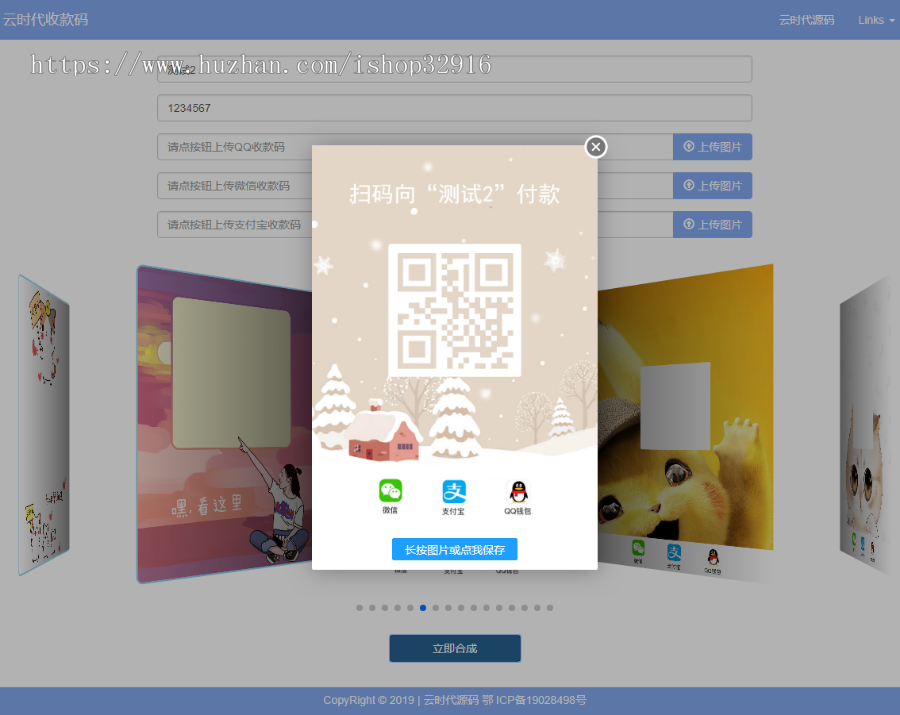Open the 云时代源码 navbar link
Screen dimensions: 900x715
pos(806,20)
